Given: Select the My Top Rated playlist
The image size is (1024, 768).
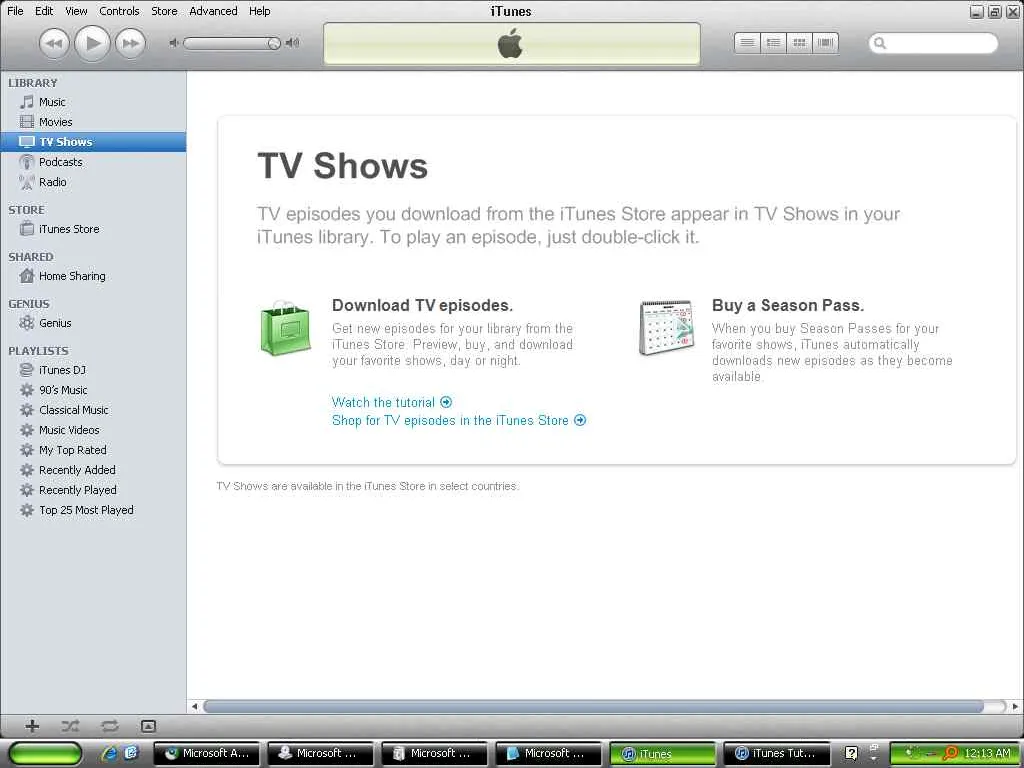Looking at the screenshot, I should (x=93, y=450).
